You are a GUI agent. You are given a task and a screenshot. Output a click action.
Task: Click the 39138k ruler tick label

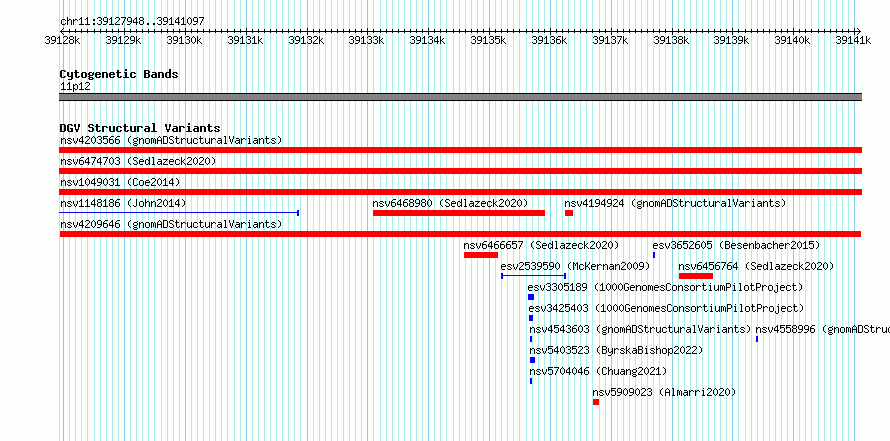671,40
